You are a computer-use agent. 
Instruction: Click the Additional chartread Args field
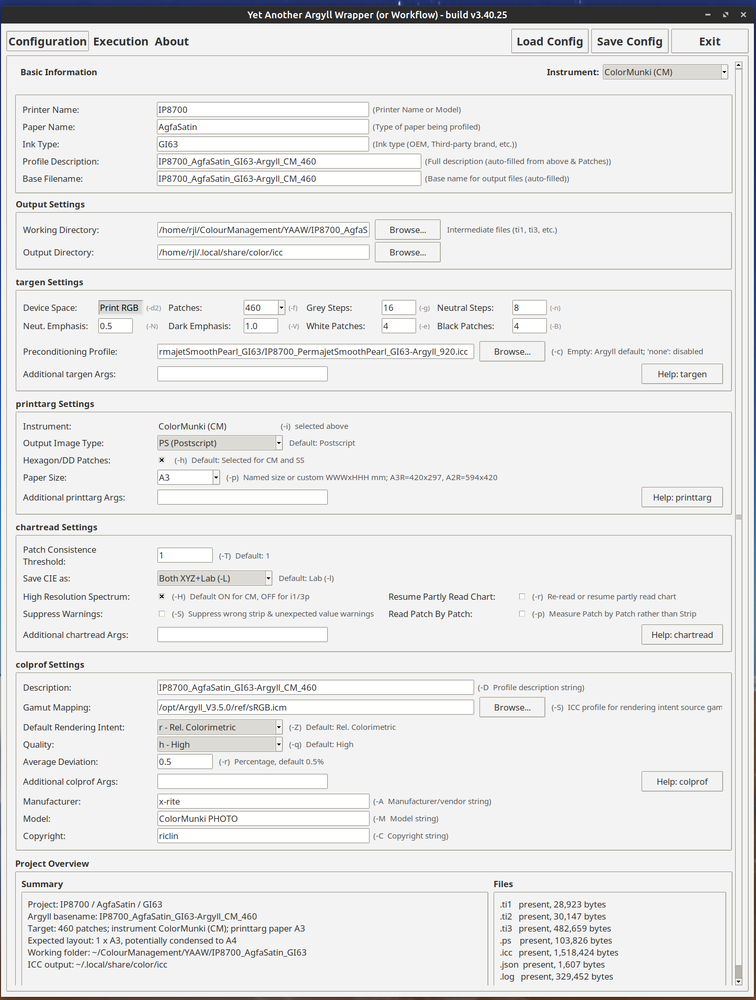(x=242, y=634)
